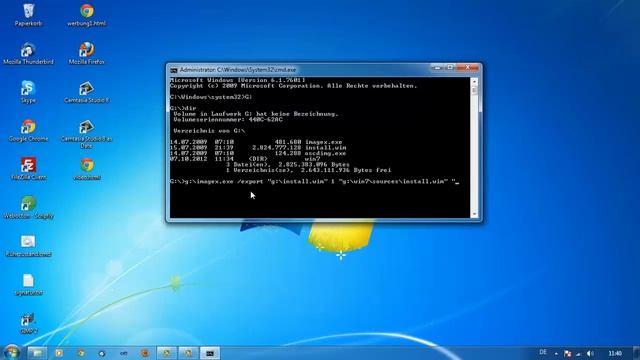Screen dimensions: 640x360
Task: Click the imagex.exe /export command line
Action: click(314, 182)
